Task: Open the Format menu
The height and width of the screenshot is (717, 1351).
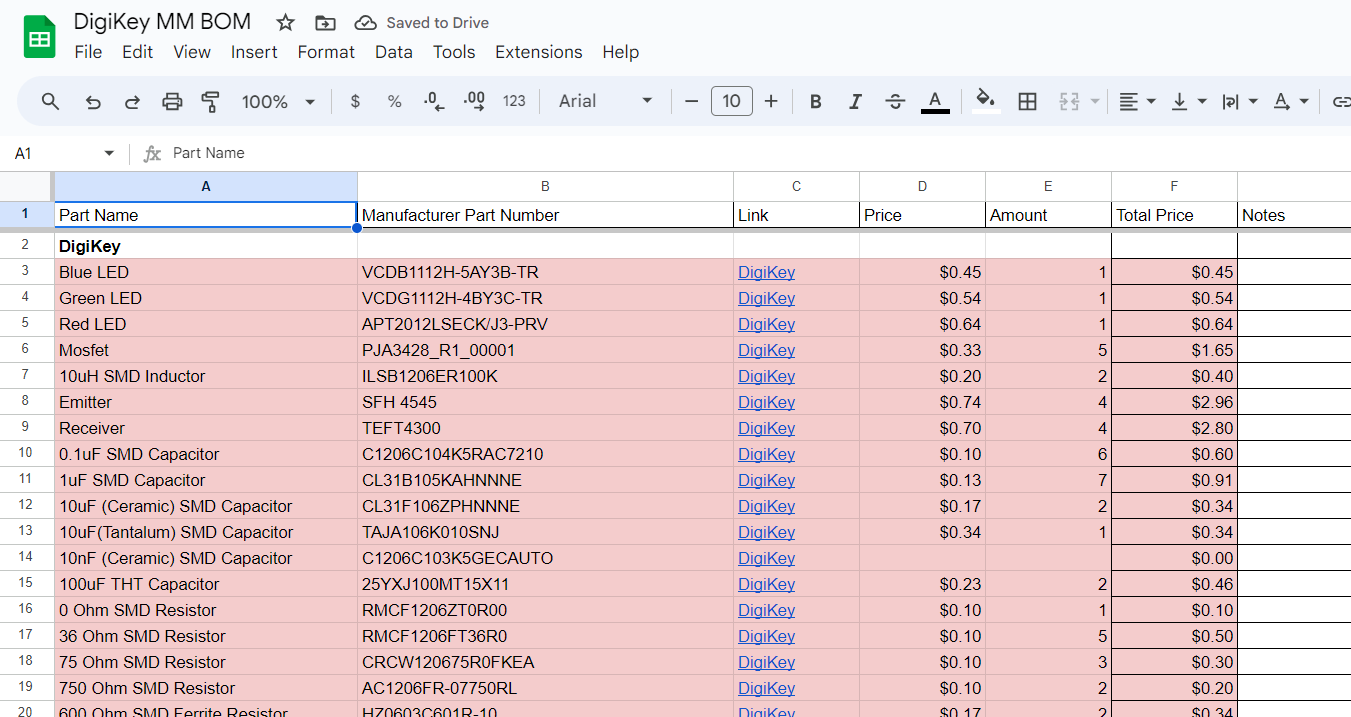Action: click(326, 52)
